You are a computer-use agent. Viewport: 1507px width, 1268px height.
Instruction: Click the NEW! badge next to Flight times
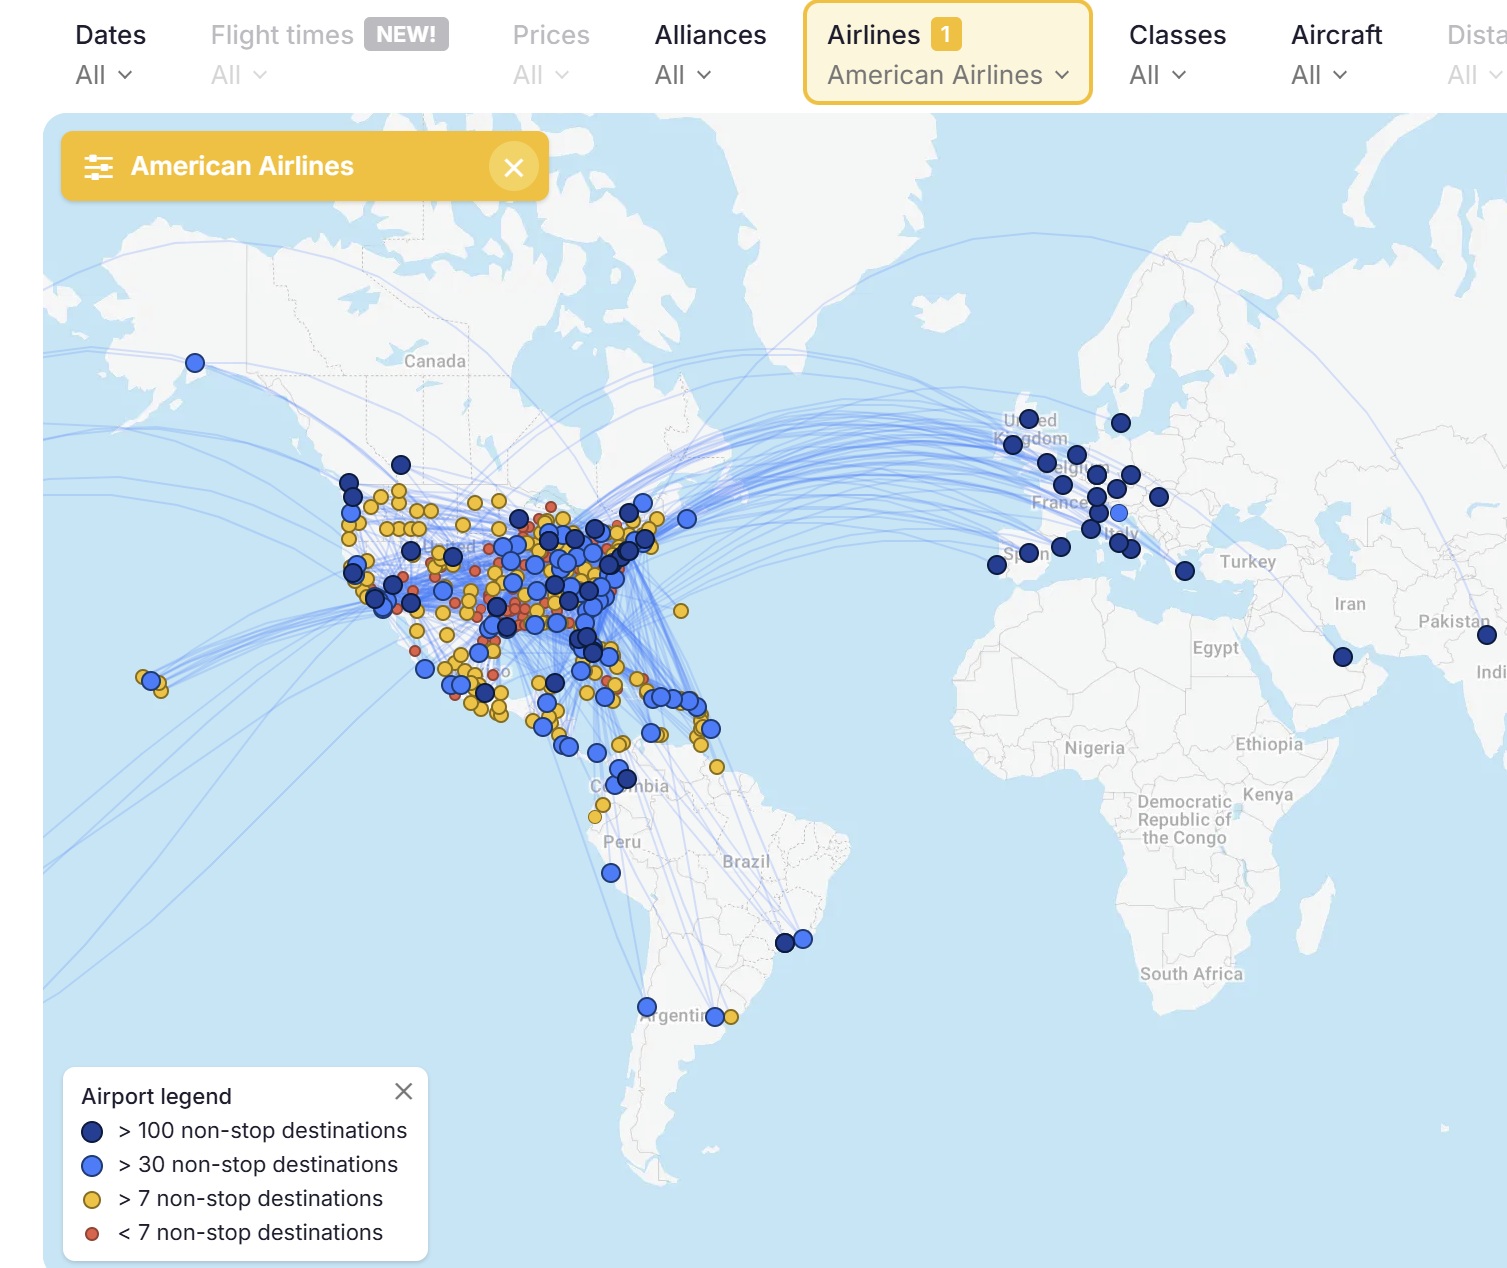406,34
